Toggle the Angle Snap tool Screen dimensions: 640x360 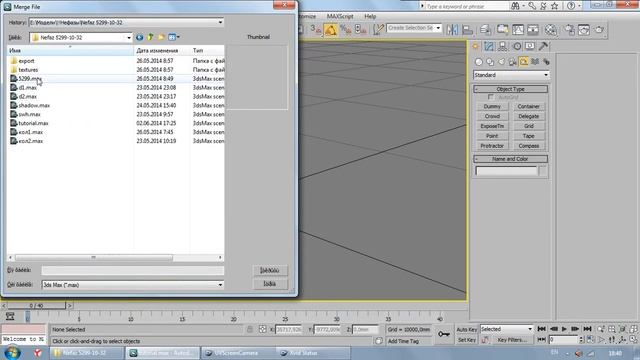click(x=331, y=29)
